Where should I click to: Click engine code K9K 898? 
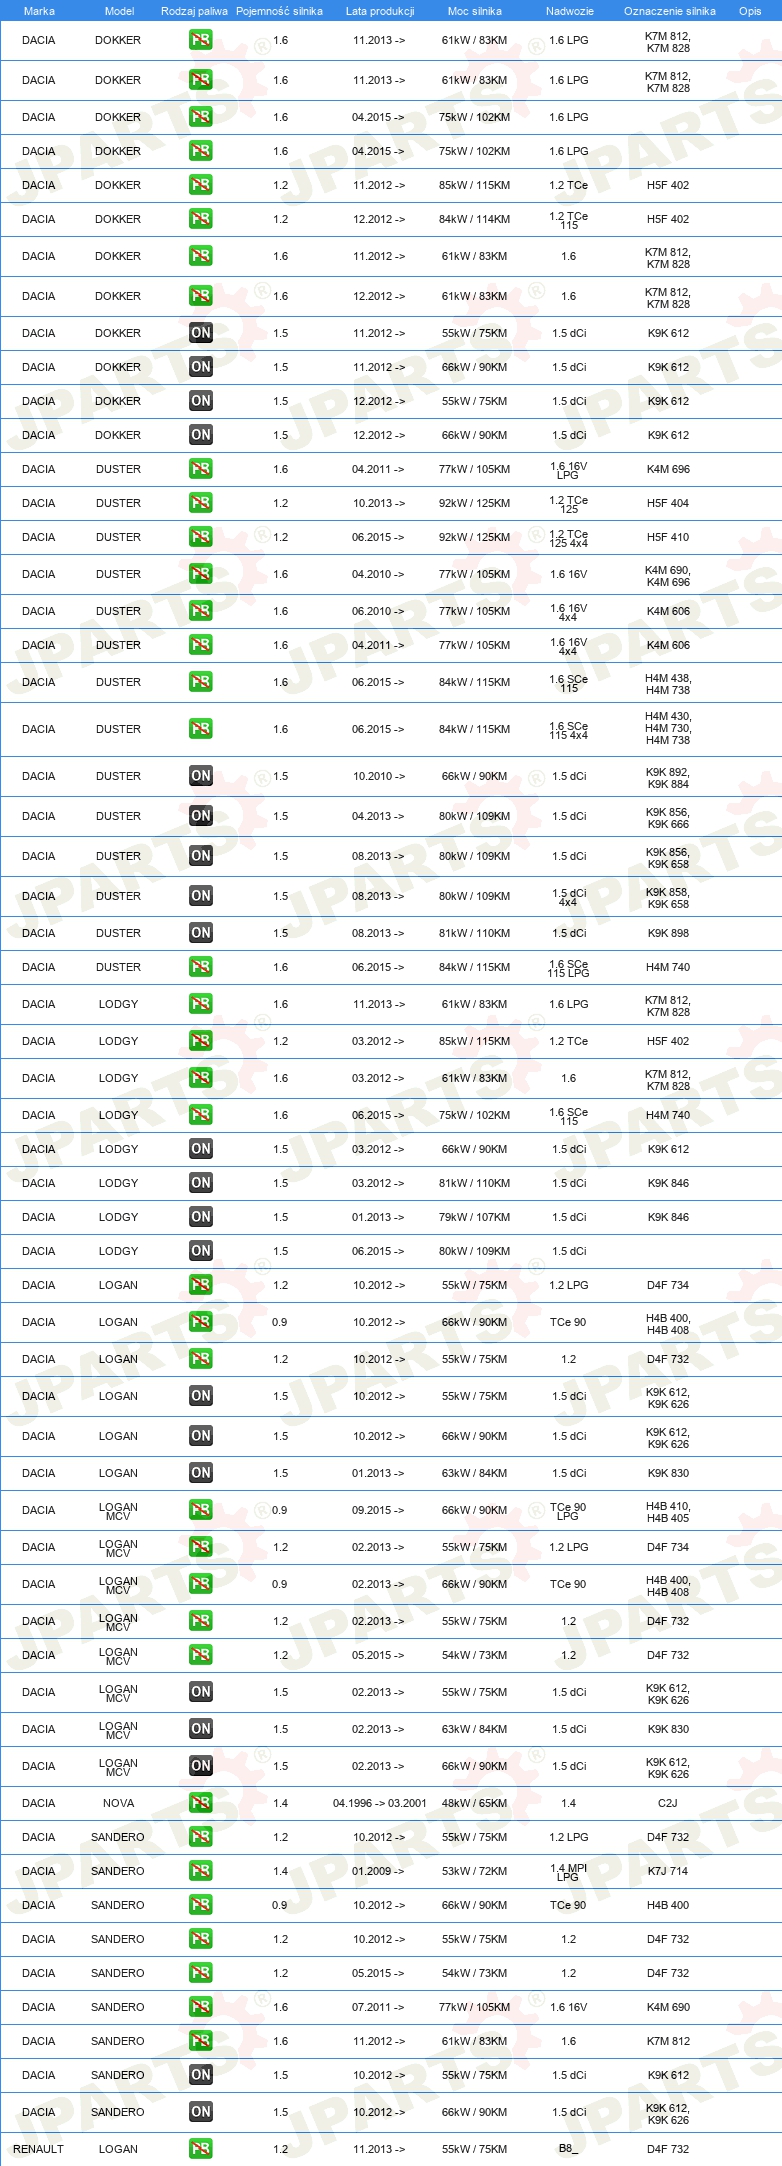(668, 933)
